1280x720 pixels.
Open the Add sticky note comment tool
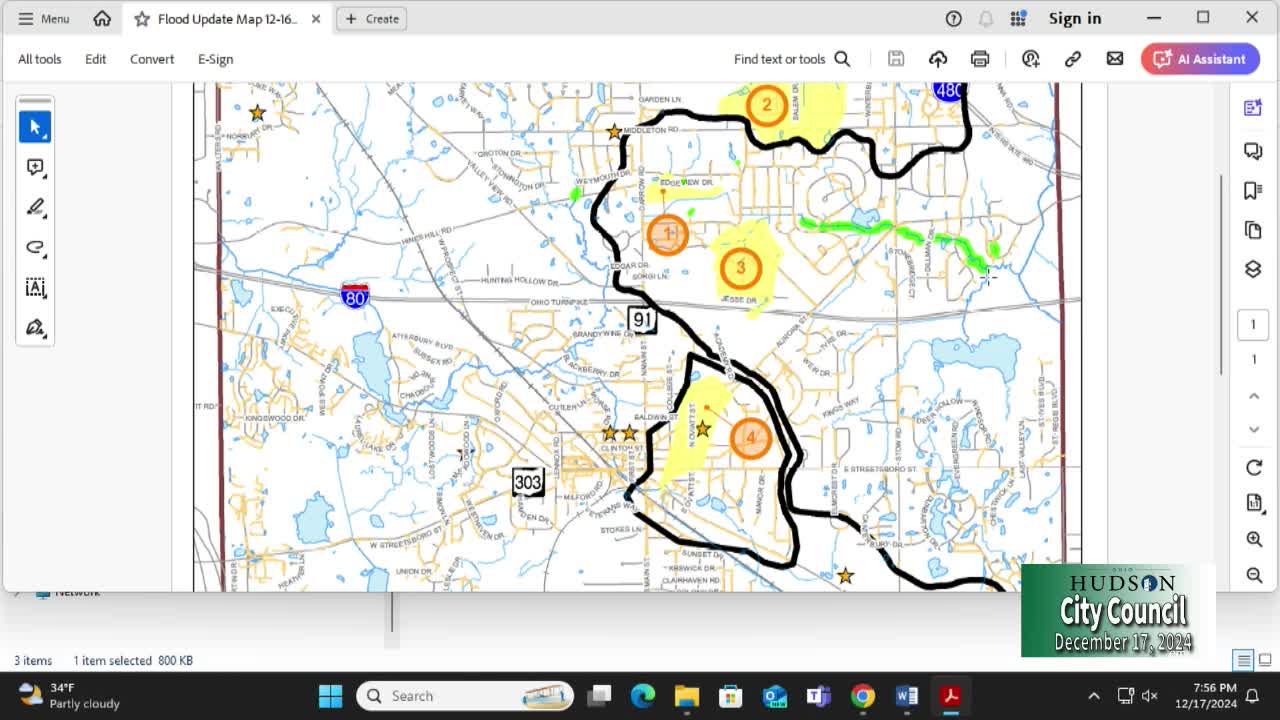pyautogui.click(x=35, y=167)
